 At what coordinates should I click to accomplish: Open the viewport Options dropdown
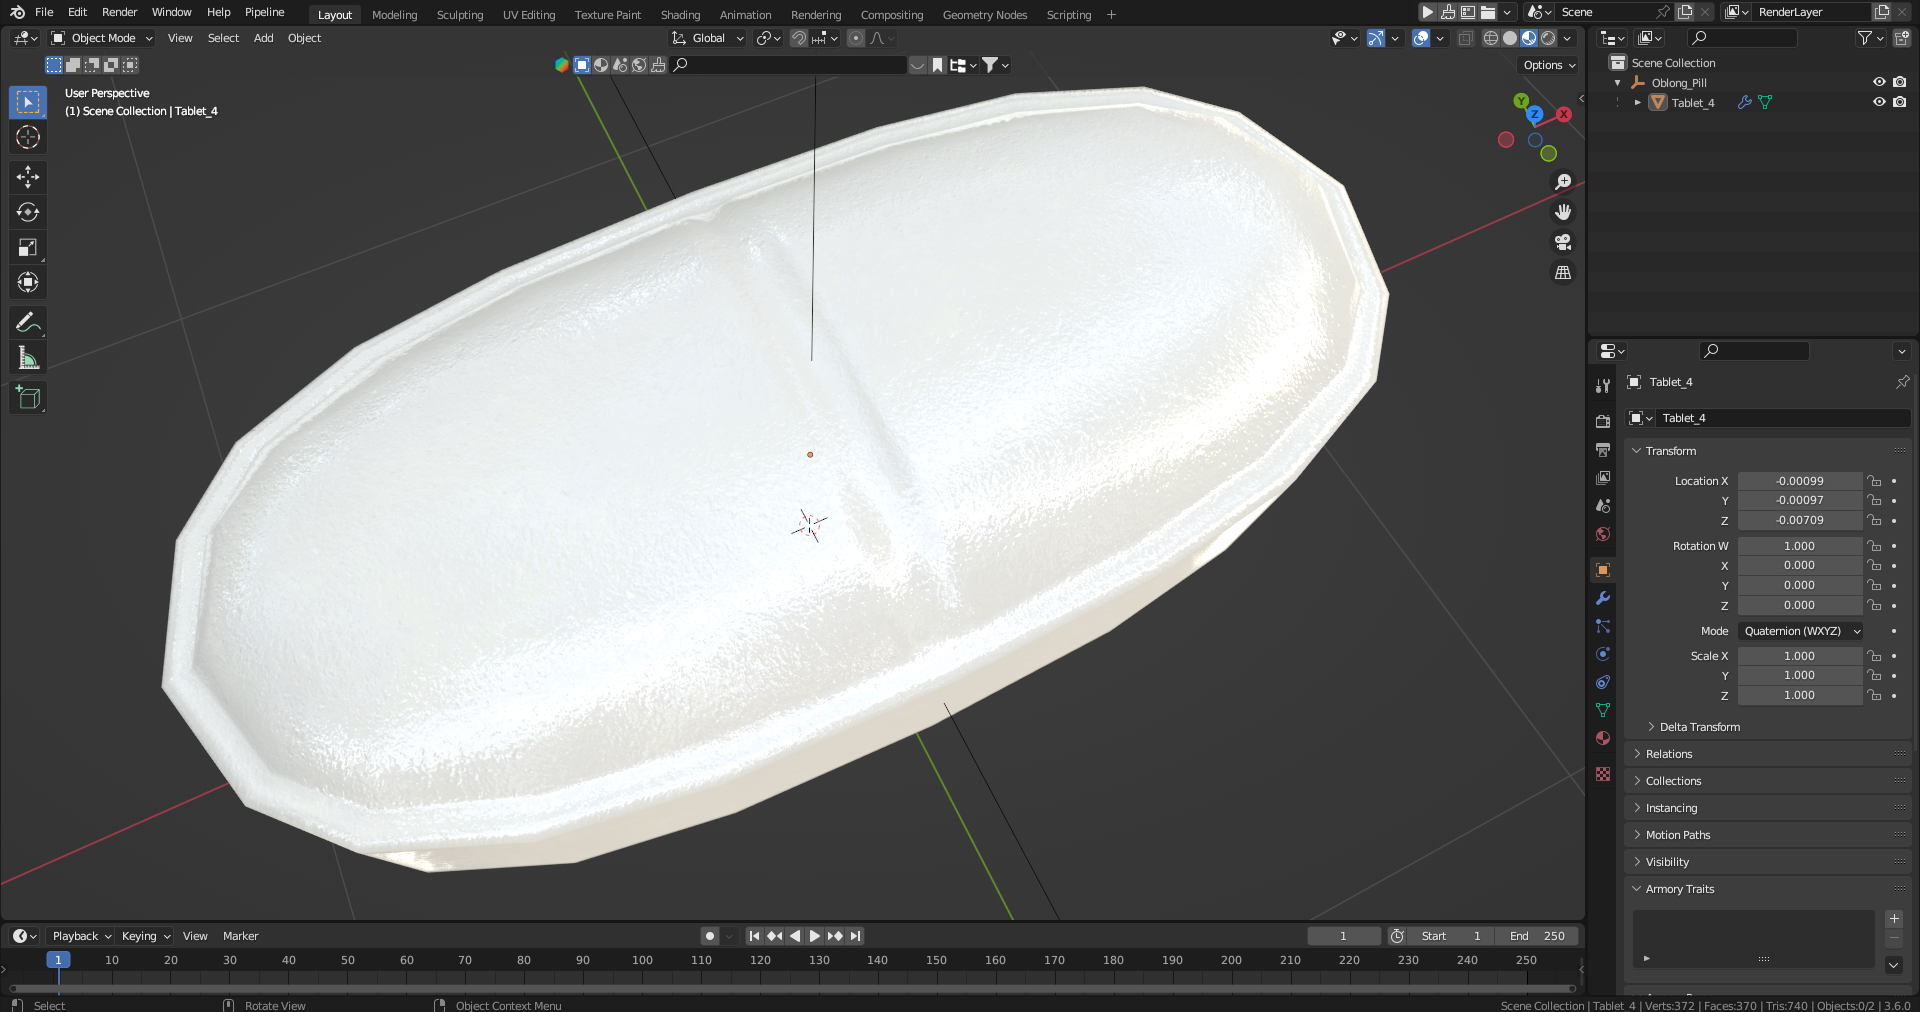[1549, 65]
